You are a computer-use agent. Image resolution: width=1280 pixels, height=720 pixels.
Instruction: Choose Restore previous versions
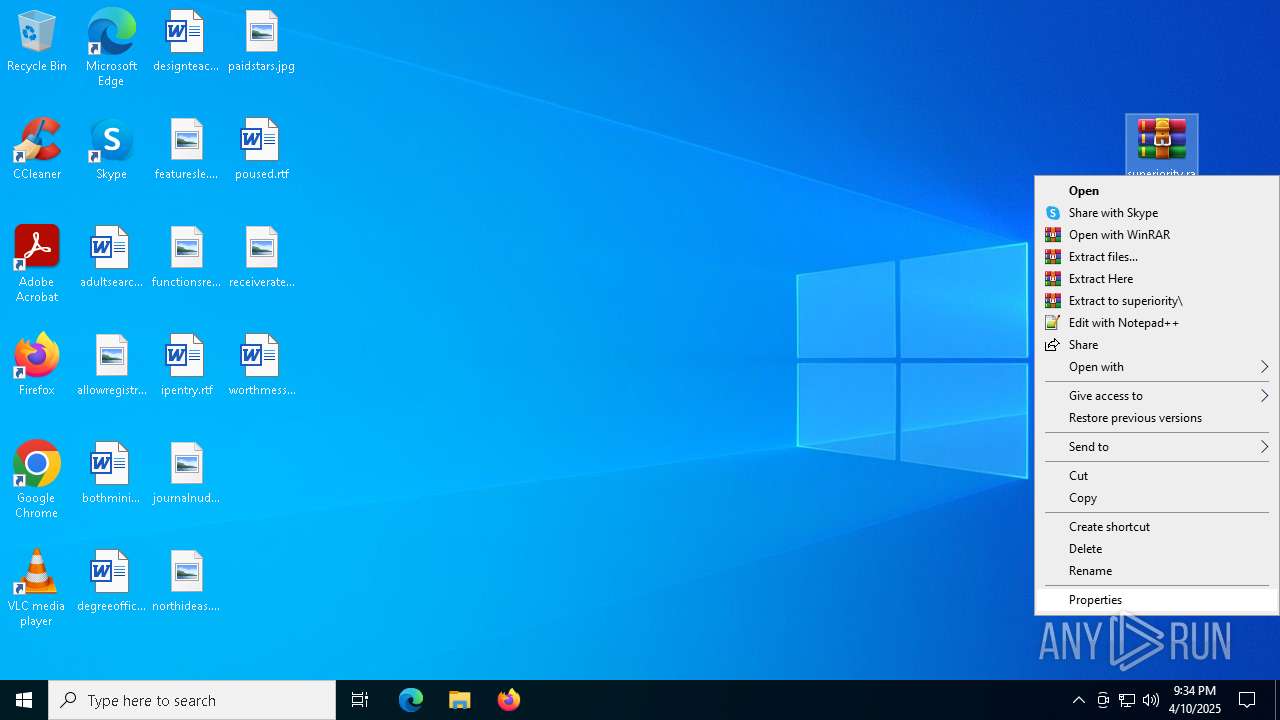click(x=1157, y=418)
